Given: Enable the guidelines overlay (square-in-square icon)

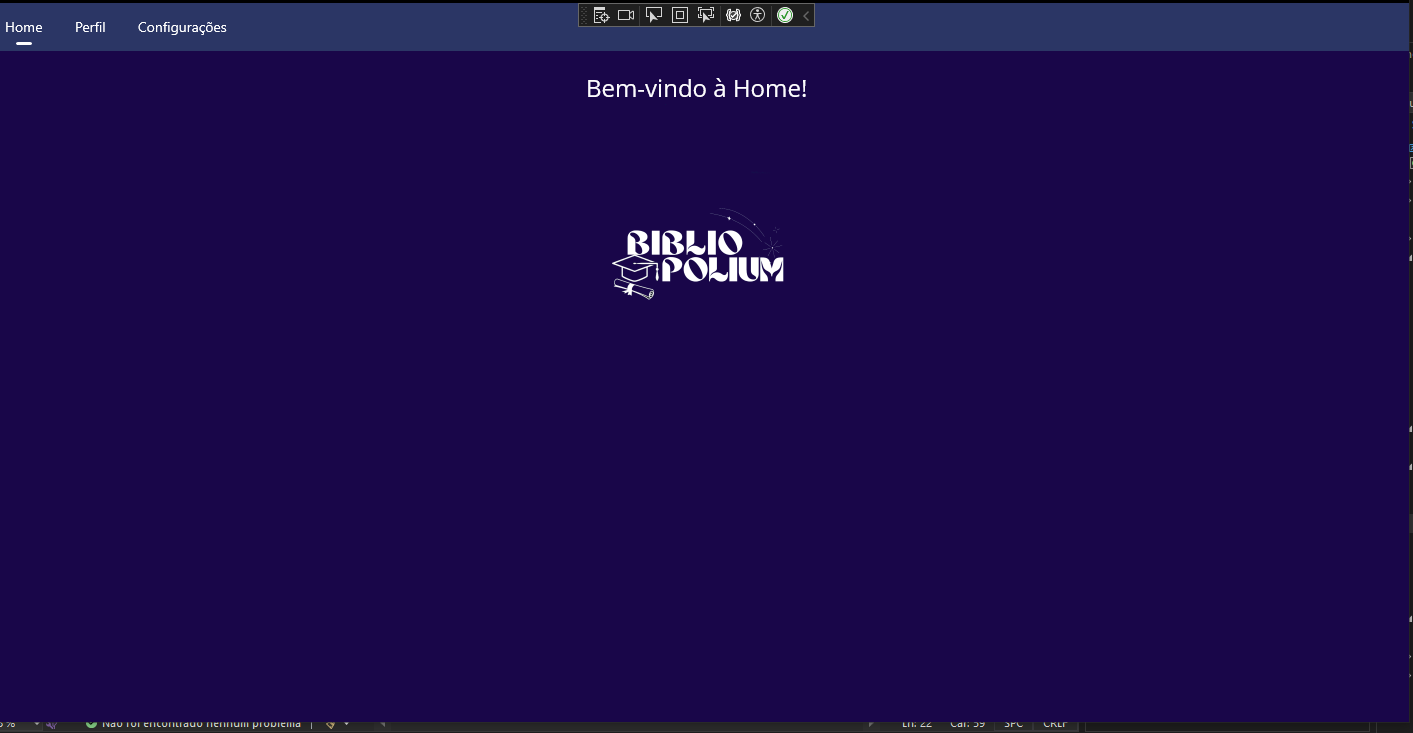Looking at the screenshot, I should coord(681,15).
